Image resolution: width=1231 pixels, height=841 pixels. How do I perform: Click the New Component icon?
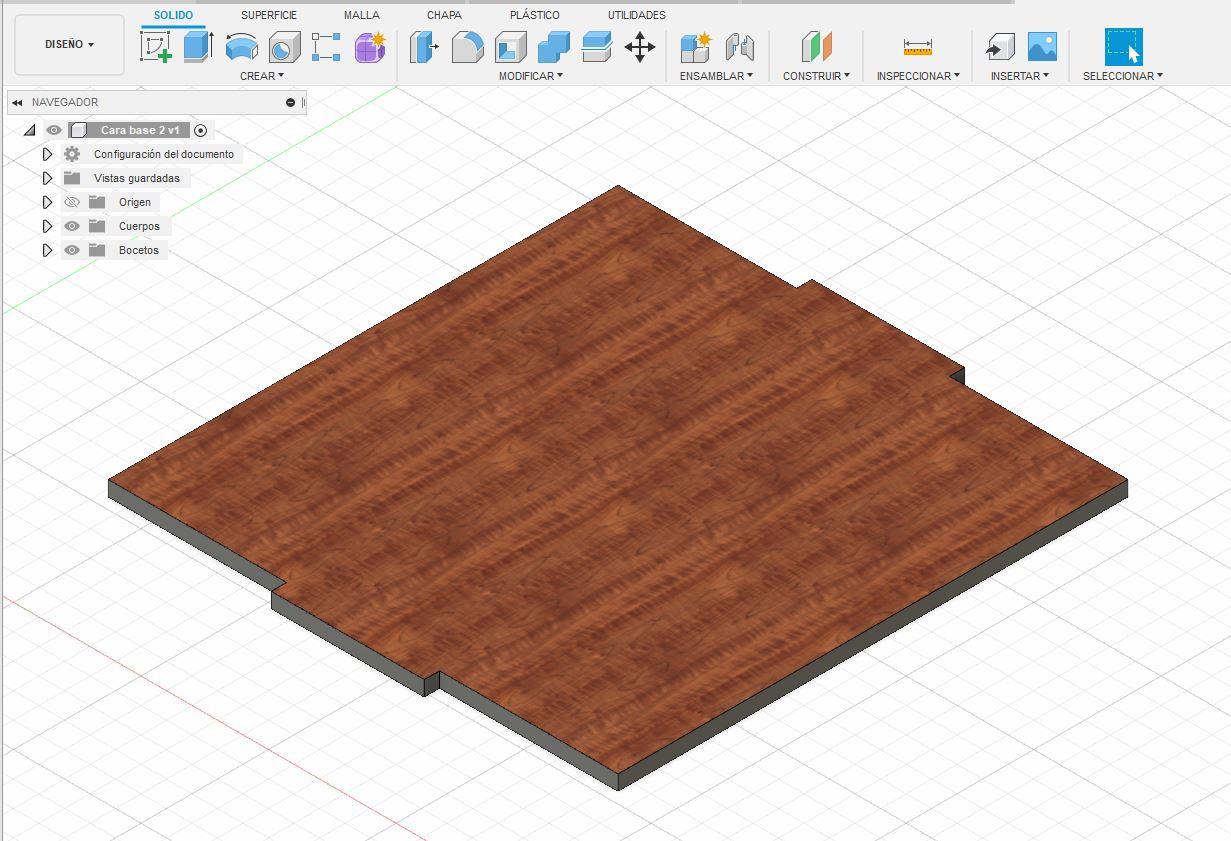click(x=695, y=47)
